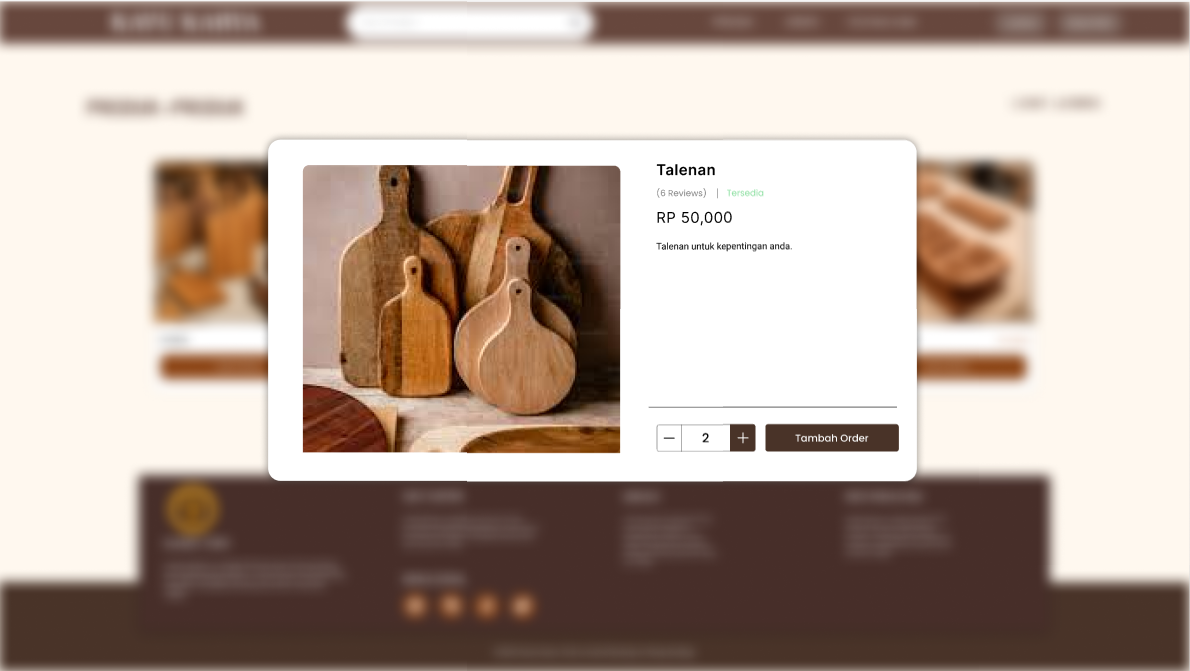Open the second orange social icon in footer
Image resolution: width=1190 pixels, height=671 pixels.
(x=451, y=606)
